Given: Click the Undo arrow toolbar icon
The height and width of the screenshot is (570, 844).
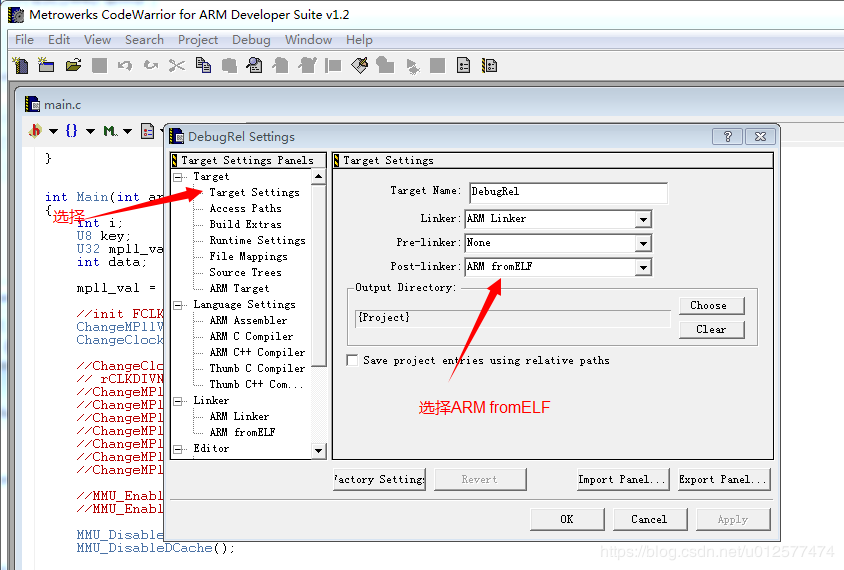Looking at the screenshot, I should [x=125, y=66].
